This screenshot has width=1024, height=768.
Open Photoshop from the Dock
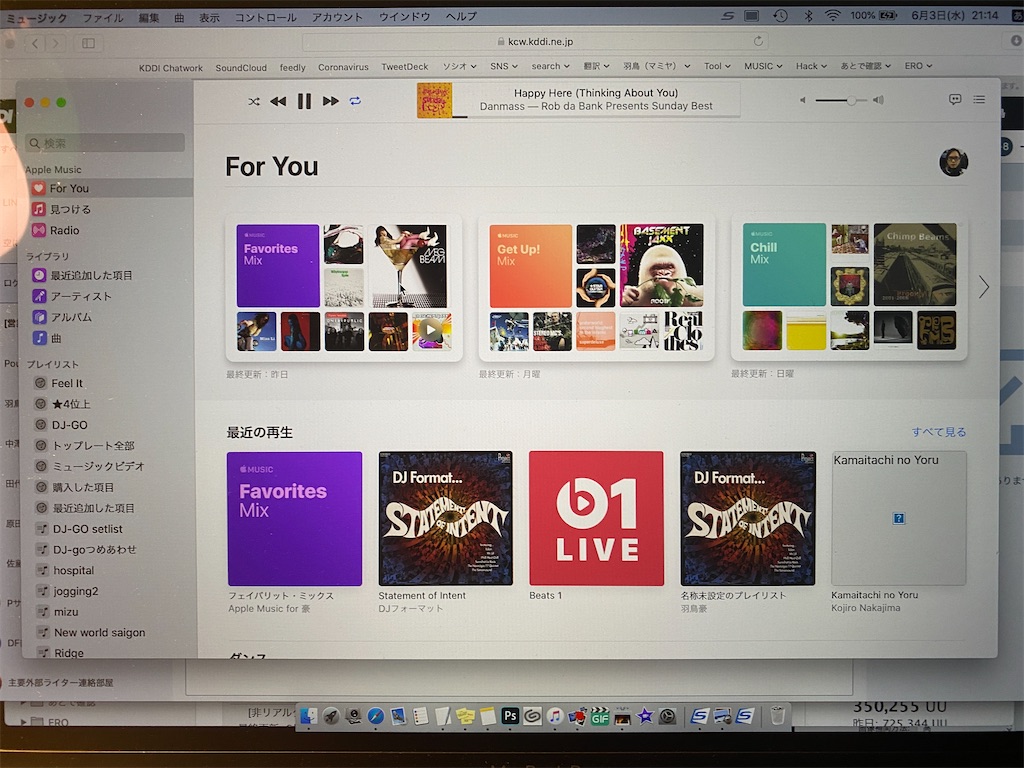pos(510,716)
